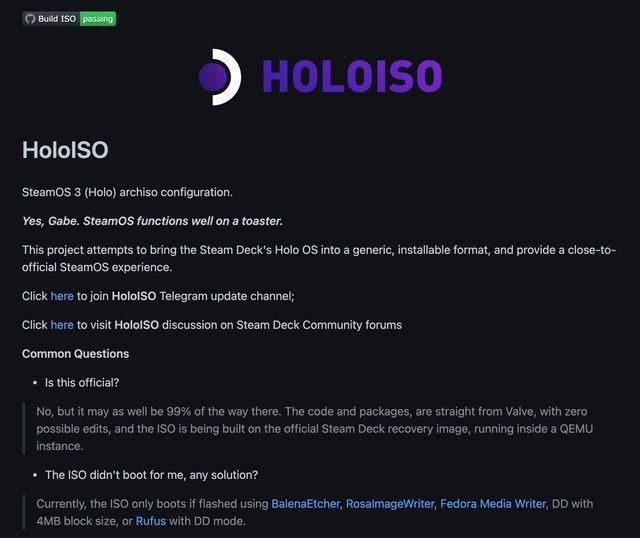Screen dimensions: 640x538
Task: Click the HoloISO main heading
Action: (65, 150)
